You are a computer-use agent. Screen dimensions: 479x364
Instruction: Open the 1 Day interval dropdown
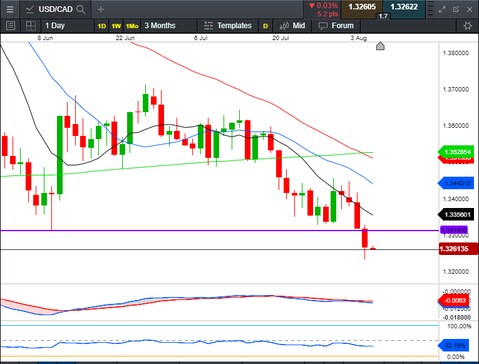55,26
